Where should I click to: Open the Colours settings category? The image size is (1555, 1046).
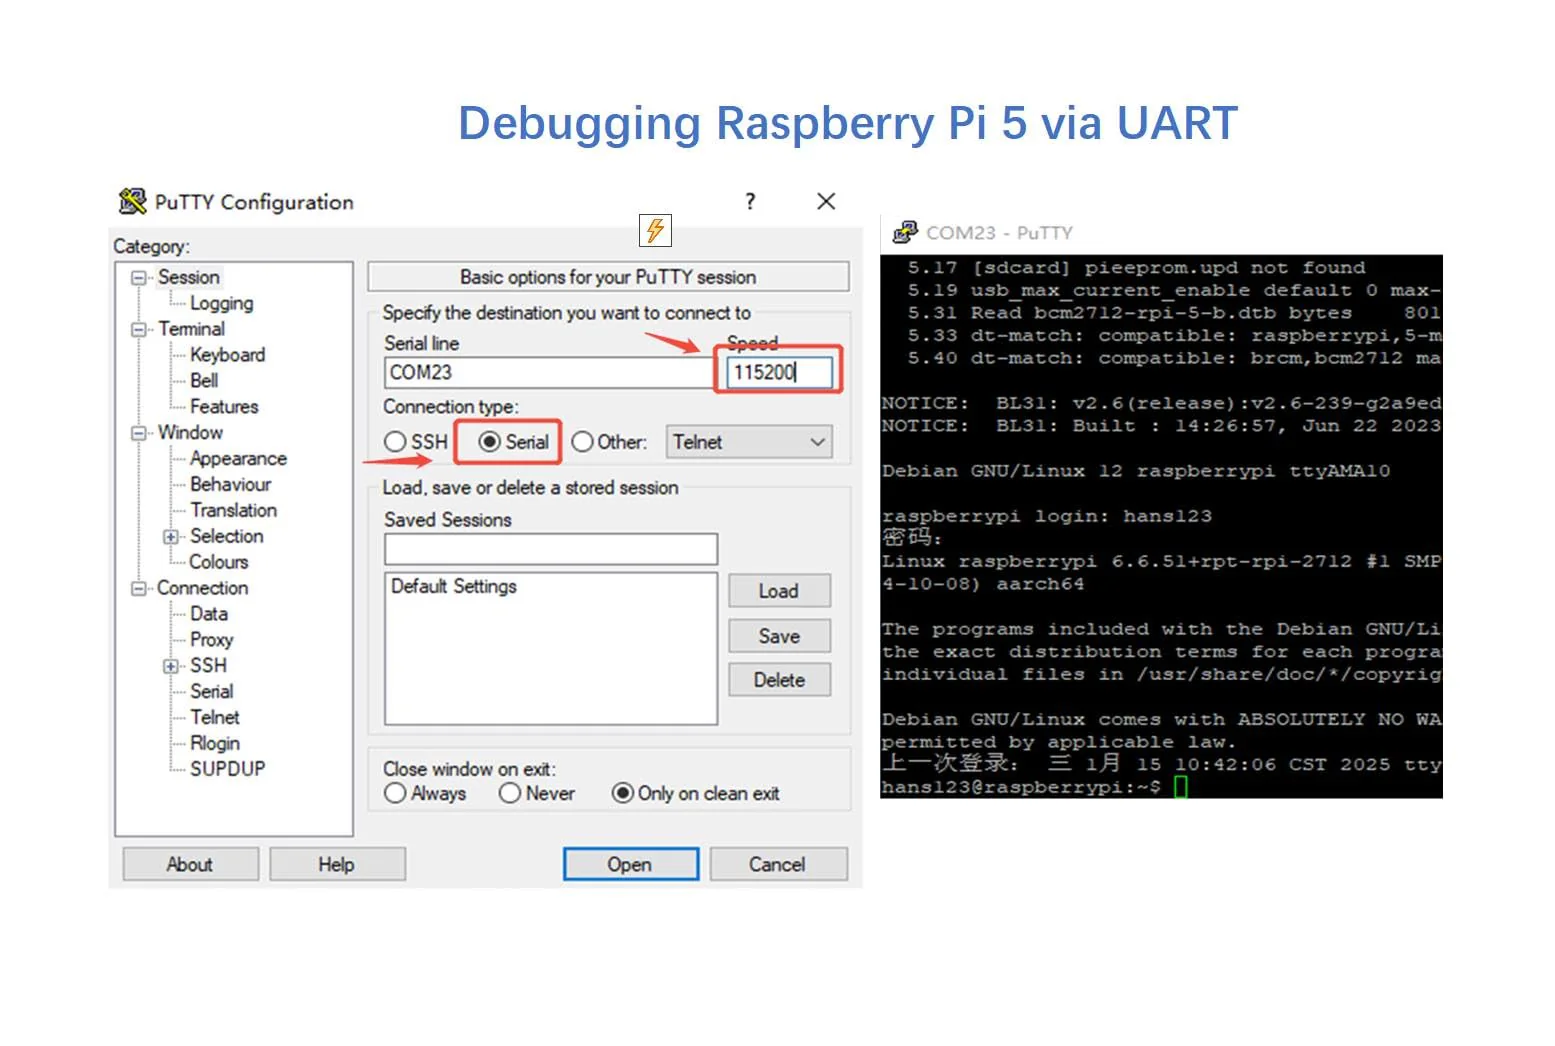pyautogui.click(x=218, y=562)
